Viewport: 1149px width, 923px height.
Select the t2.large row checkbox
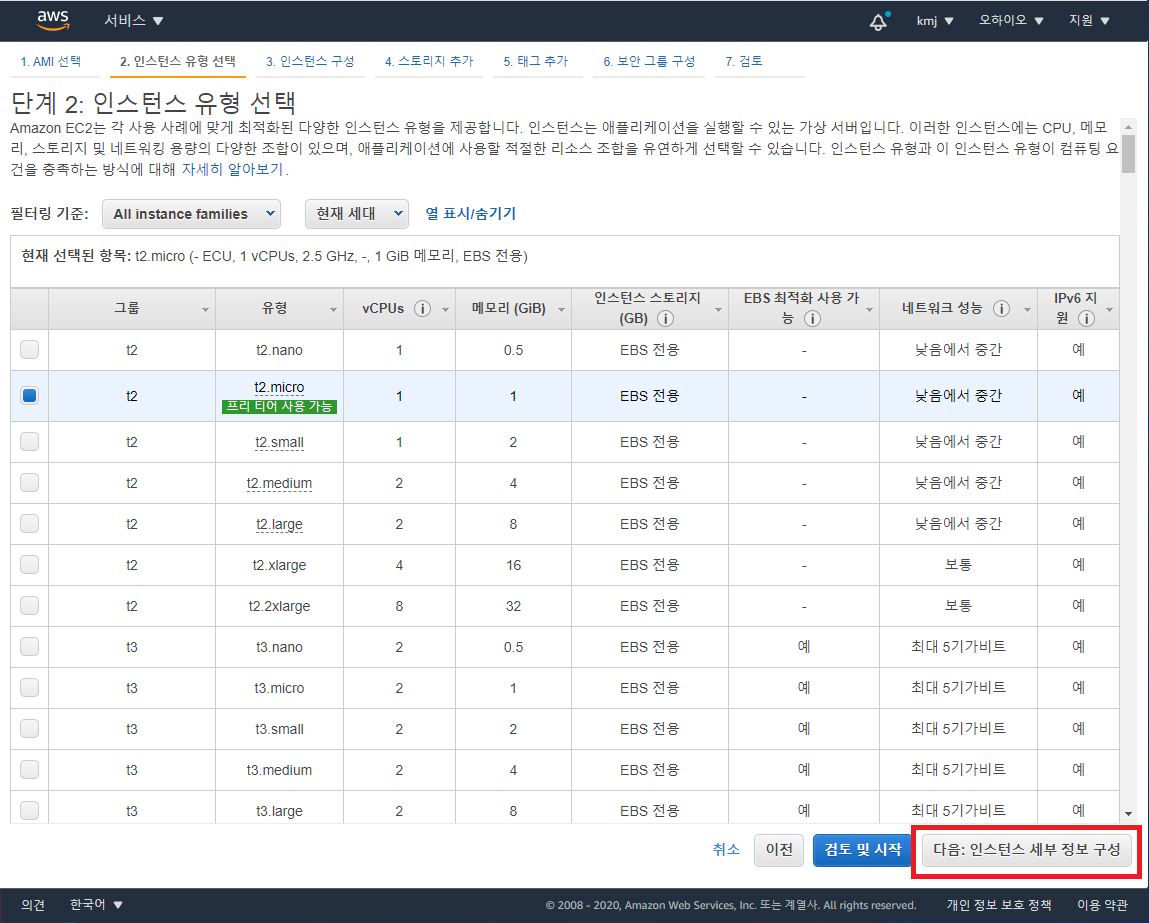click(29, 524)
